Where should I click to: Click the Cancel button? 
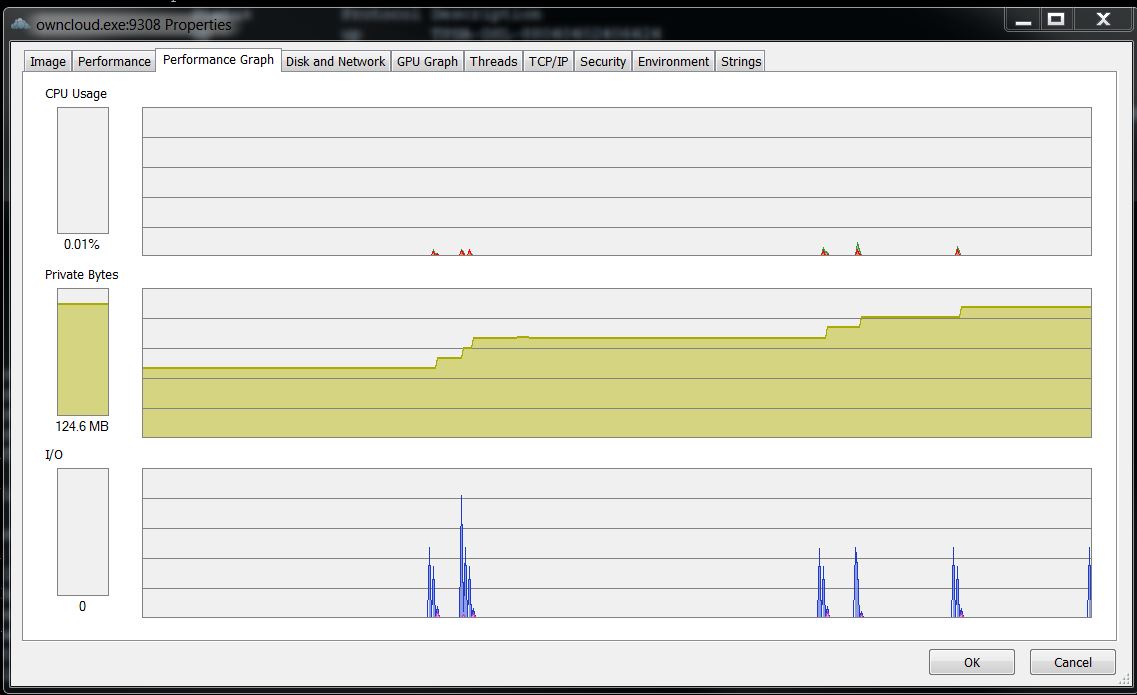(x=1072, y=662)
